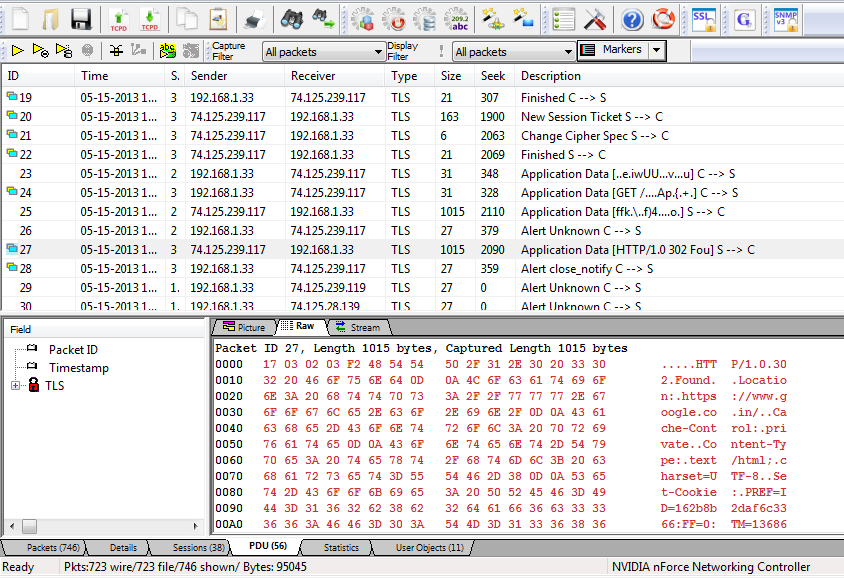Start capture with the yellow play arrow
This screenshot has width=844, height=578.
[x=18, y=50]
